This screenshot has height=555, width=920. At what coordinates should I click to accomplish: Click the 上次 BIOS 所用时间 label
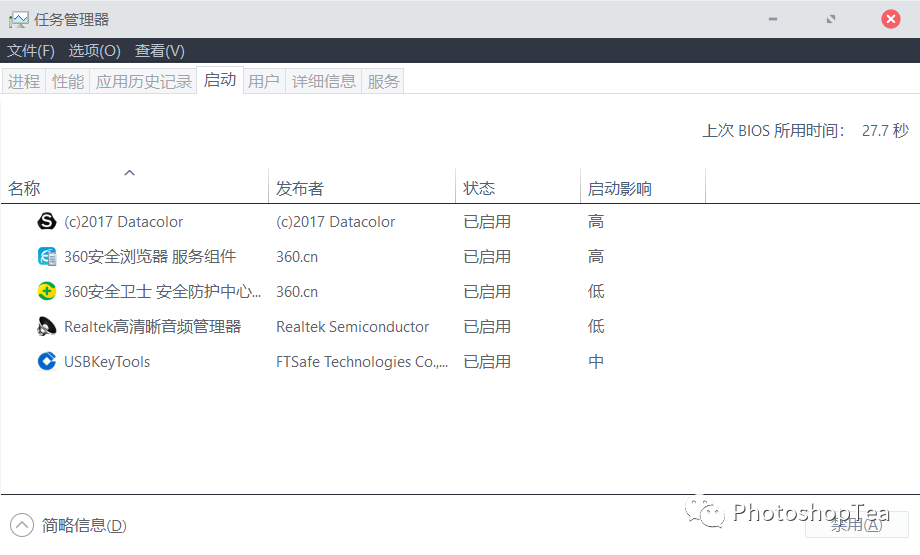coord(773,130)
